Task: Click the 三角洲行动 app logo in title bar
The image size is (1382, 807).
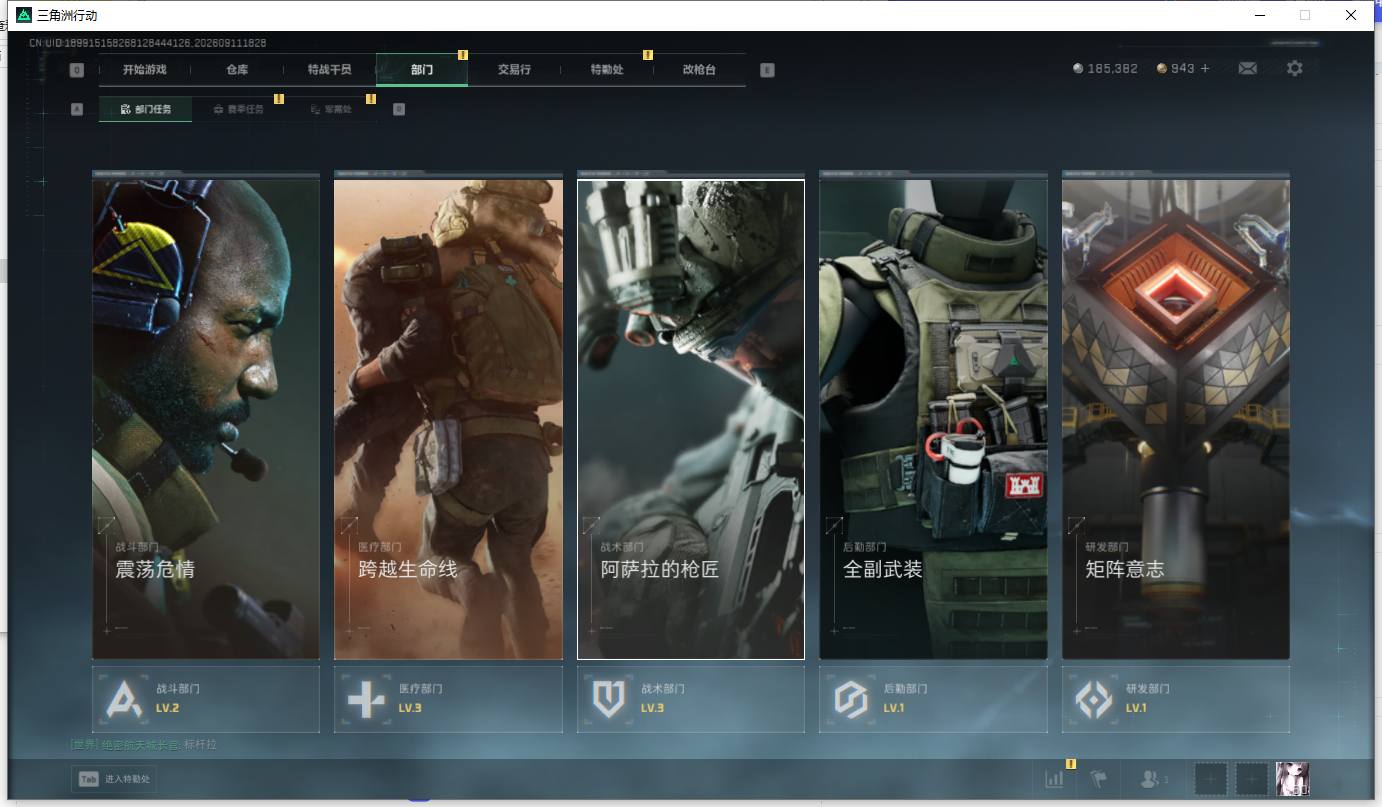Action: [x=24, y=15]
